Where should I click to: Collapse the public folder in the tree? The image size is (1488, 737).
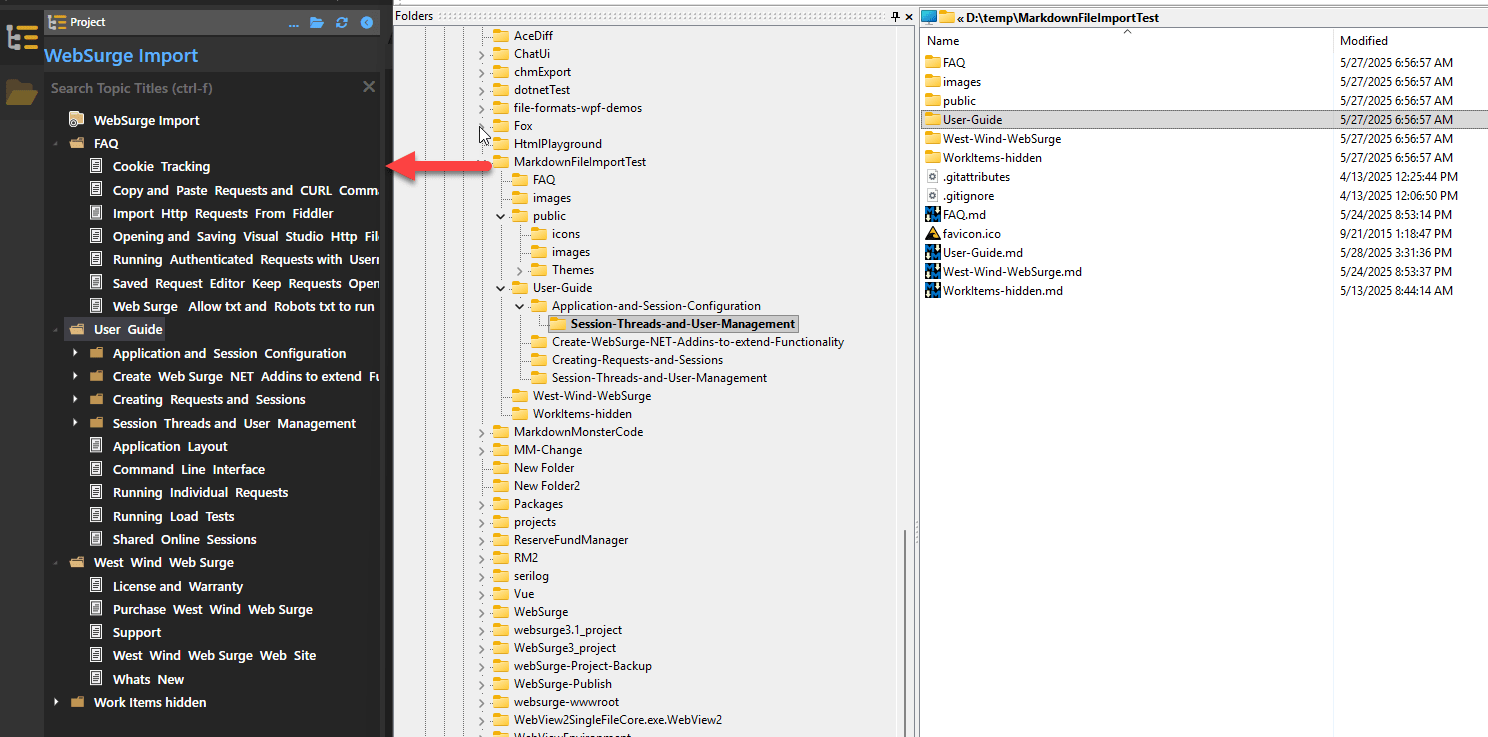(500, 215)
